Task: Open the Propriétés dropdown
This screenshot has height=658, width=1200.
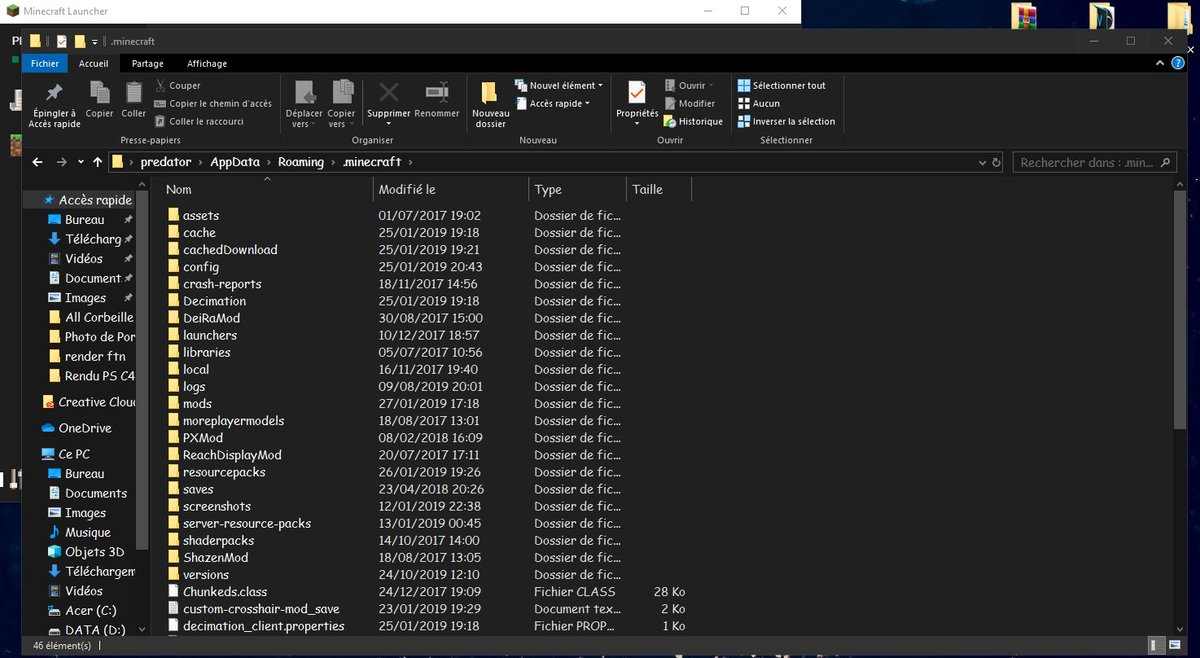Action: 636,123
